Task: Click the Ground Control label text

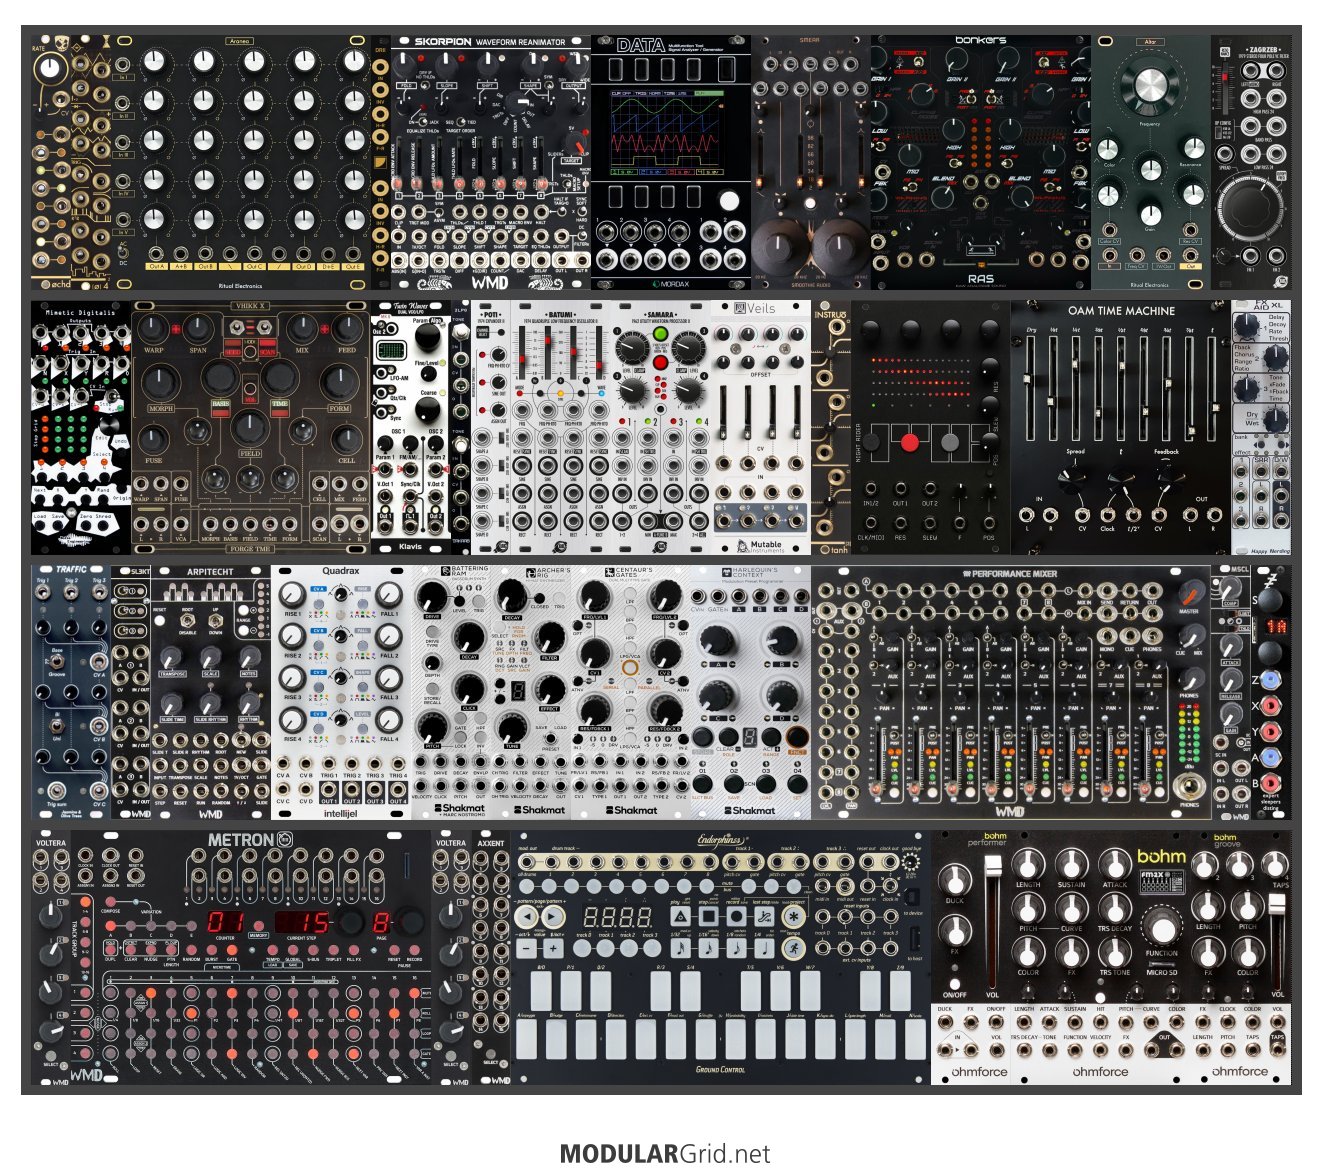Action: tap(720, 1069)
